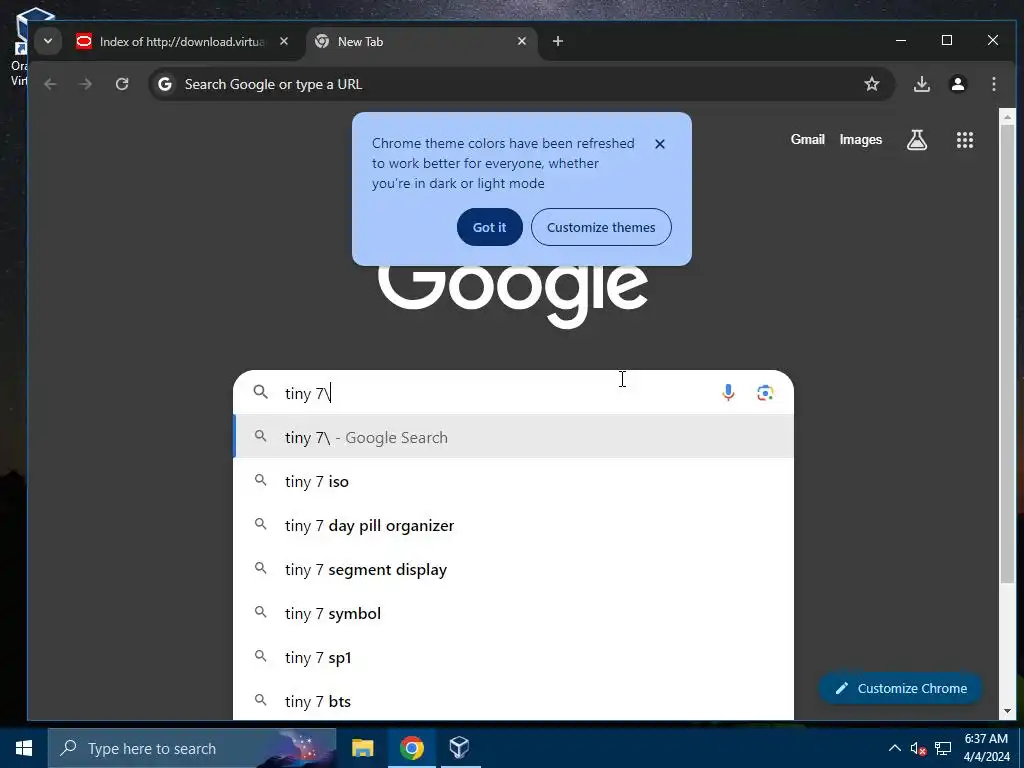Open Chrome three-dot menu
This screenshot has height=768, width=1024.
pos(994,84)
